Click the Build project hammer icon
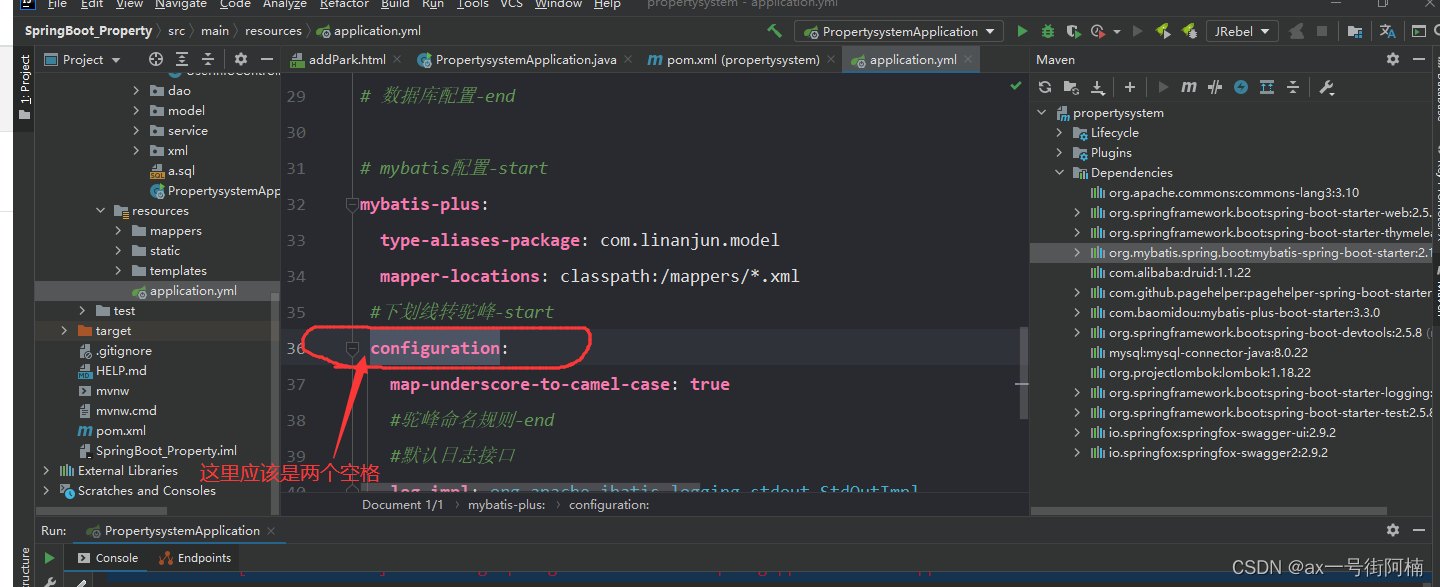 774,31
